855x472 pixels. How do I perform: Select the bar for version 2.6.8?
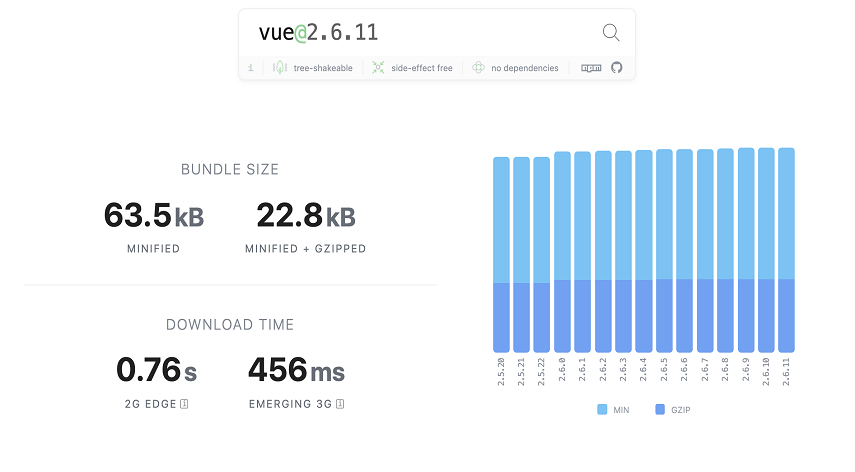click(x=725, y=251)
